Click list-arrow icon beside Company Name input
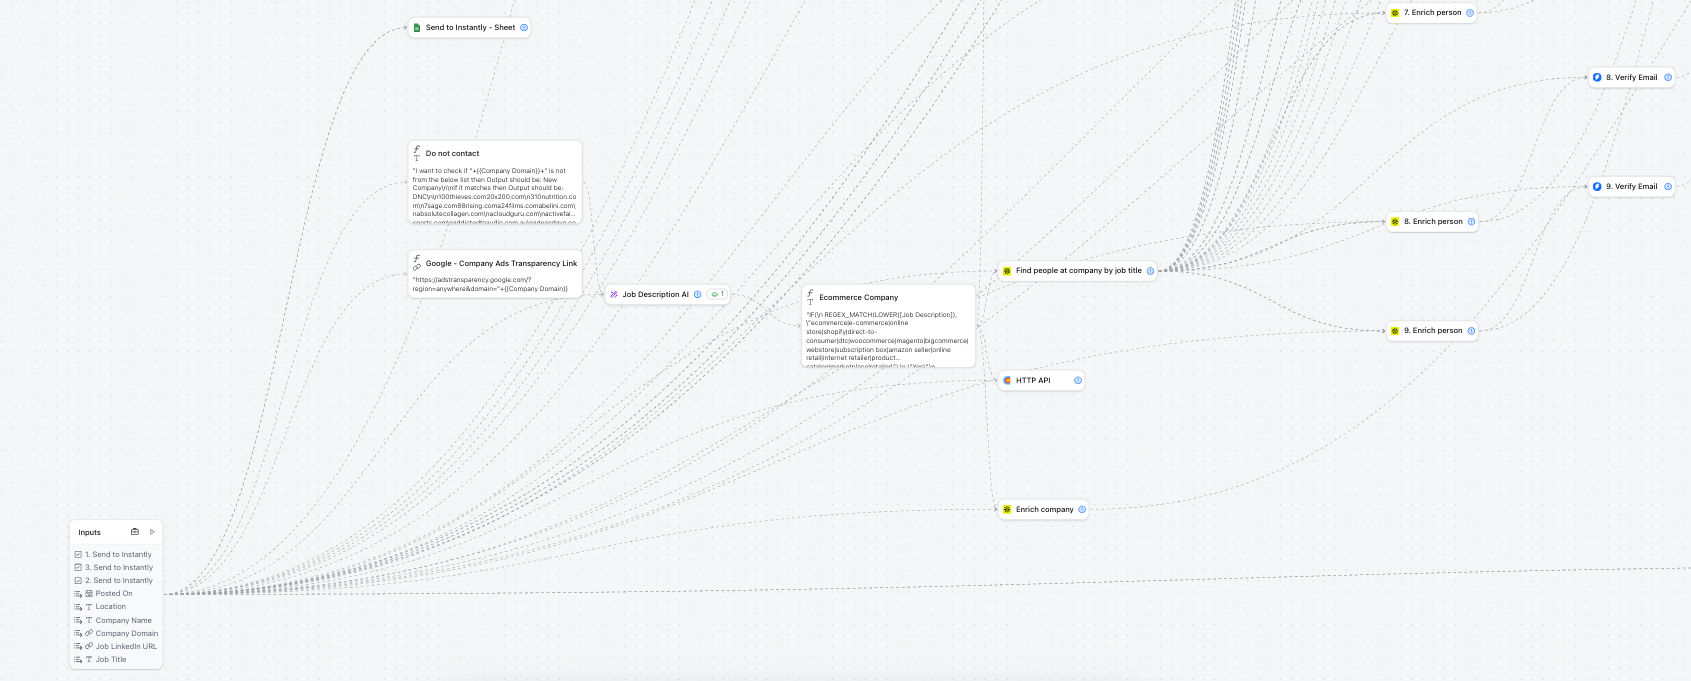Image resolution: width=1691 pixels, height=681 pixels. pyautogui.click(x=78, y=621)
